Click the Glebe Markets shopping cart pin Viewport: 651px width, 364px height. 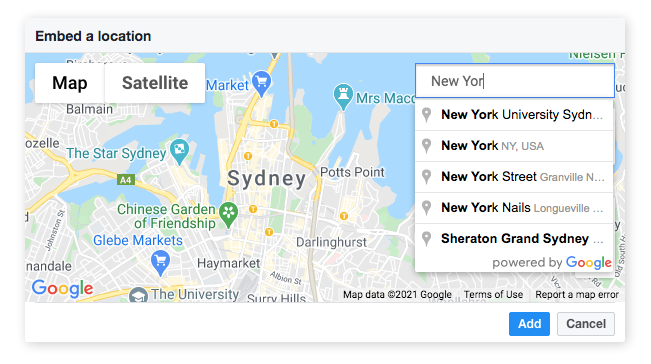(161, 262)
